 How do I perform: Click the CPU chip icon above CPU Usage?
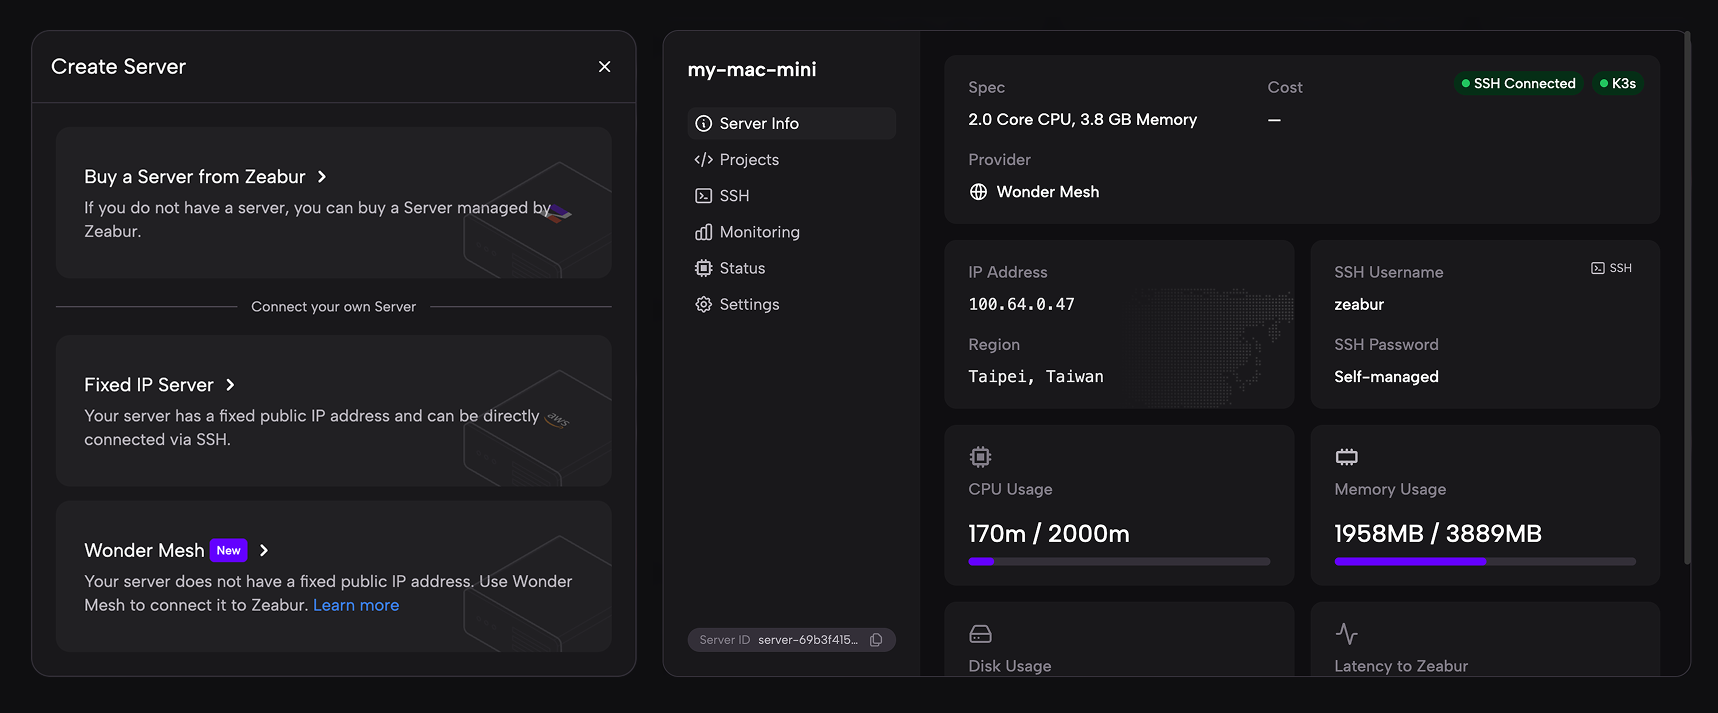980,457
